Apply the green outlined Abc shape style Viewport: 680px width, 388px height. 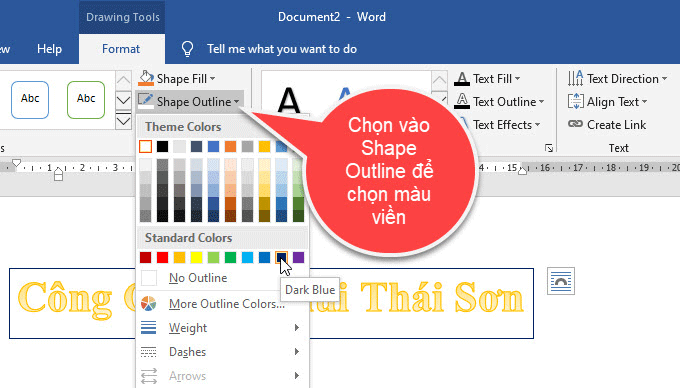point(86,99)
